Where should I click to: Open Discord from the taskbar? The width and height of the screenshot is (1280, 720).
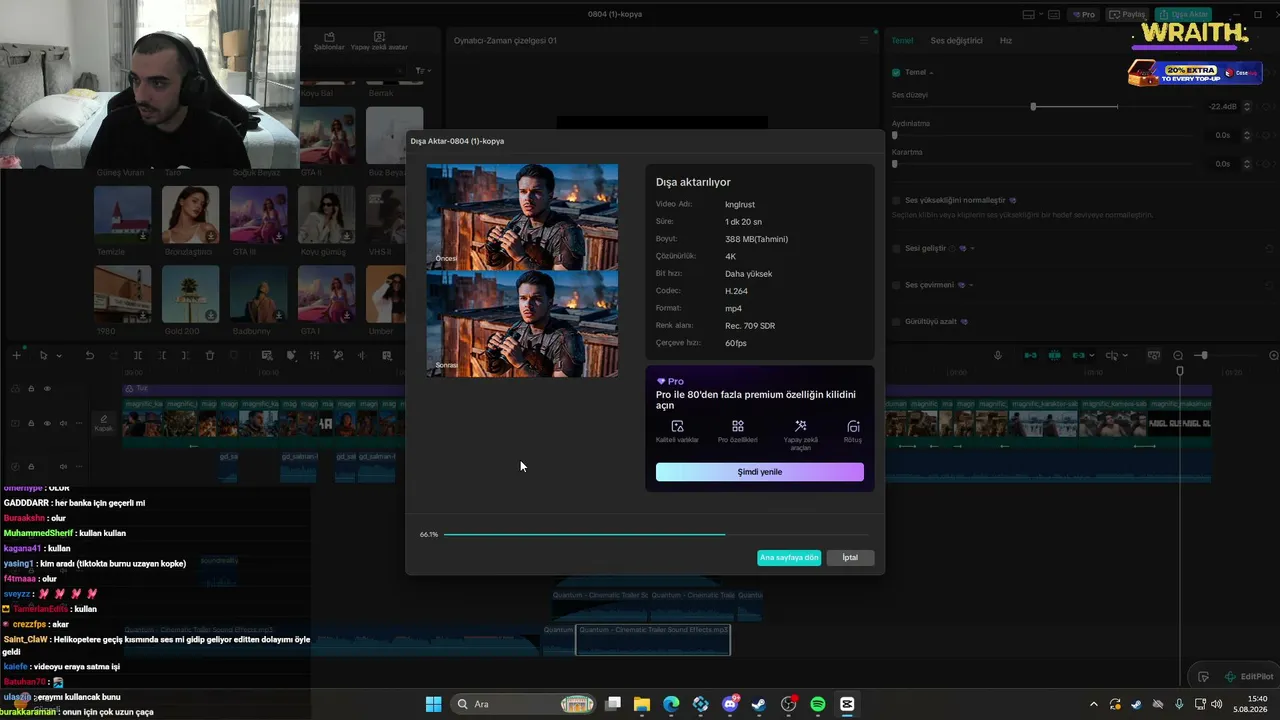[730, 704]
